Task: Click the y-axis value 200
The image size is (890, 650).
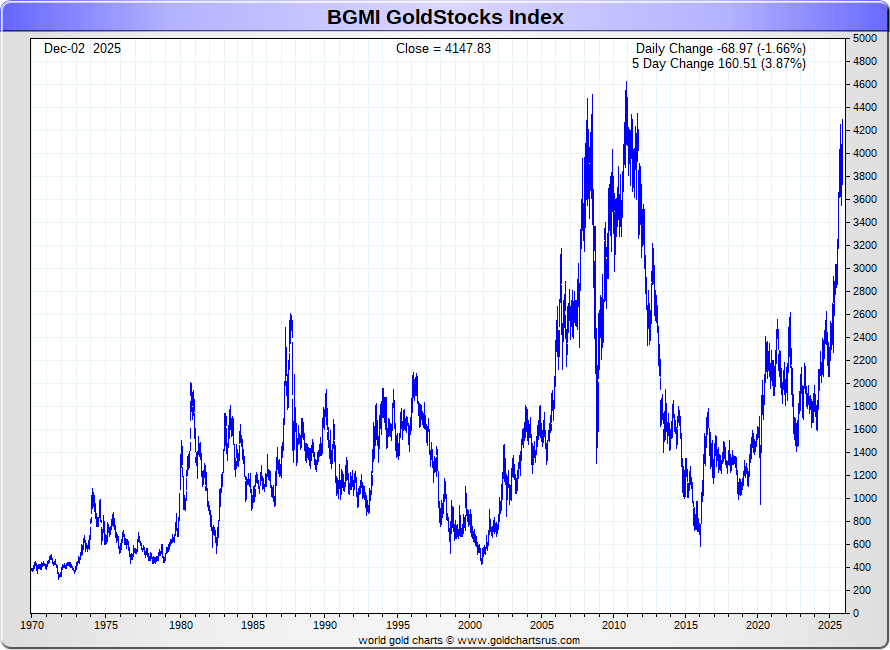Action: [862, 590]
